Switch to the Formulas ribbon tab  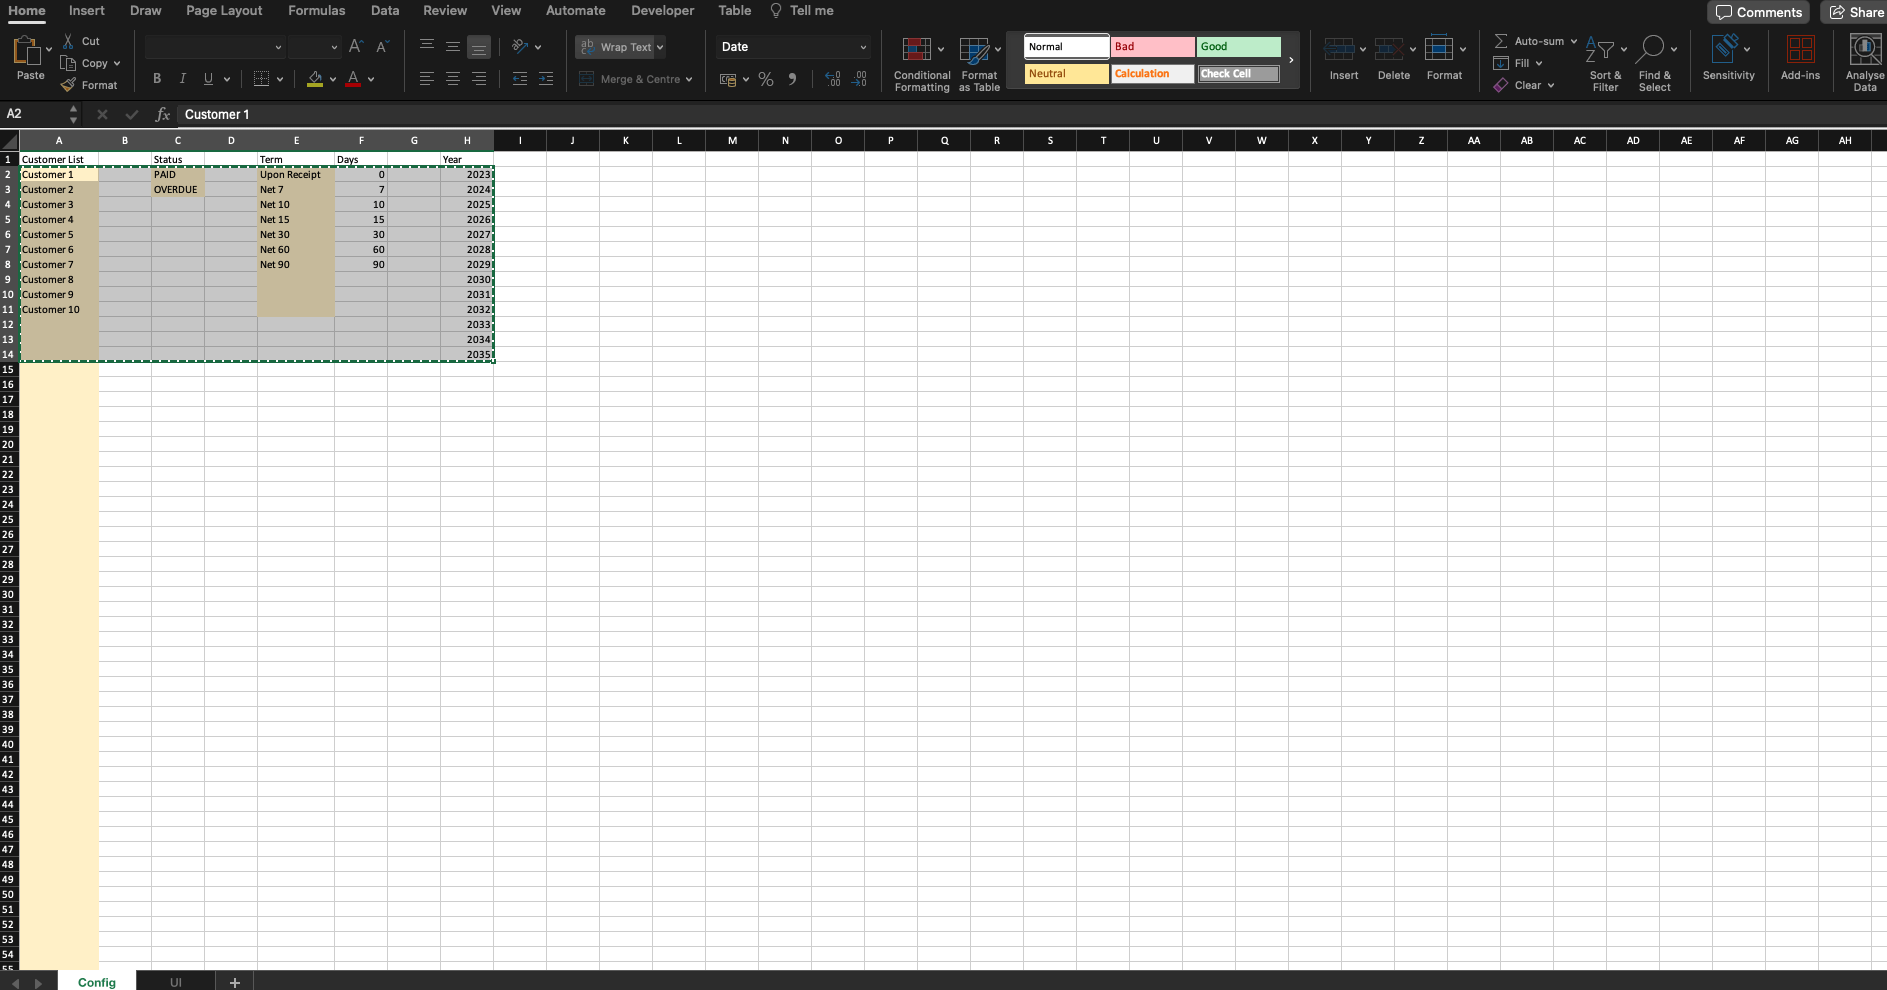coord(316,10)
